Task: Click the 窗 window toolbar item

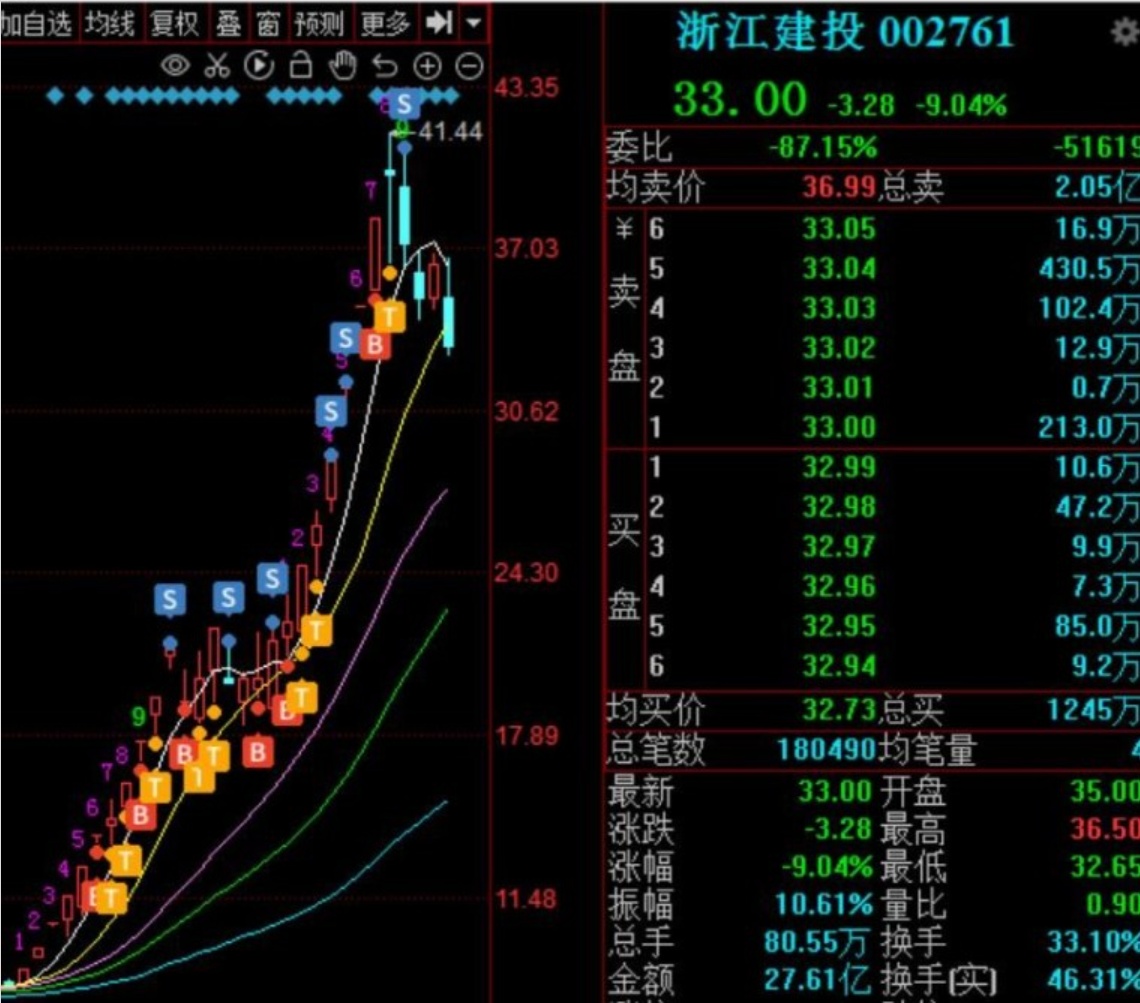Action: click(268, 24)
